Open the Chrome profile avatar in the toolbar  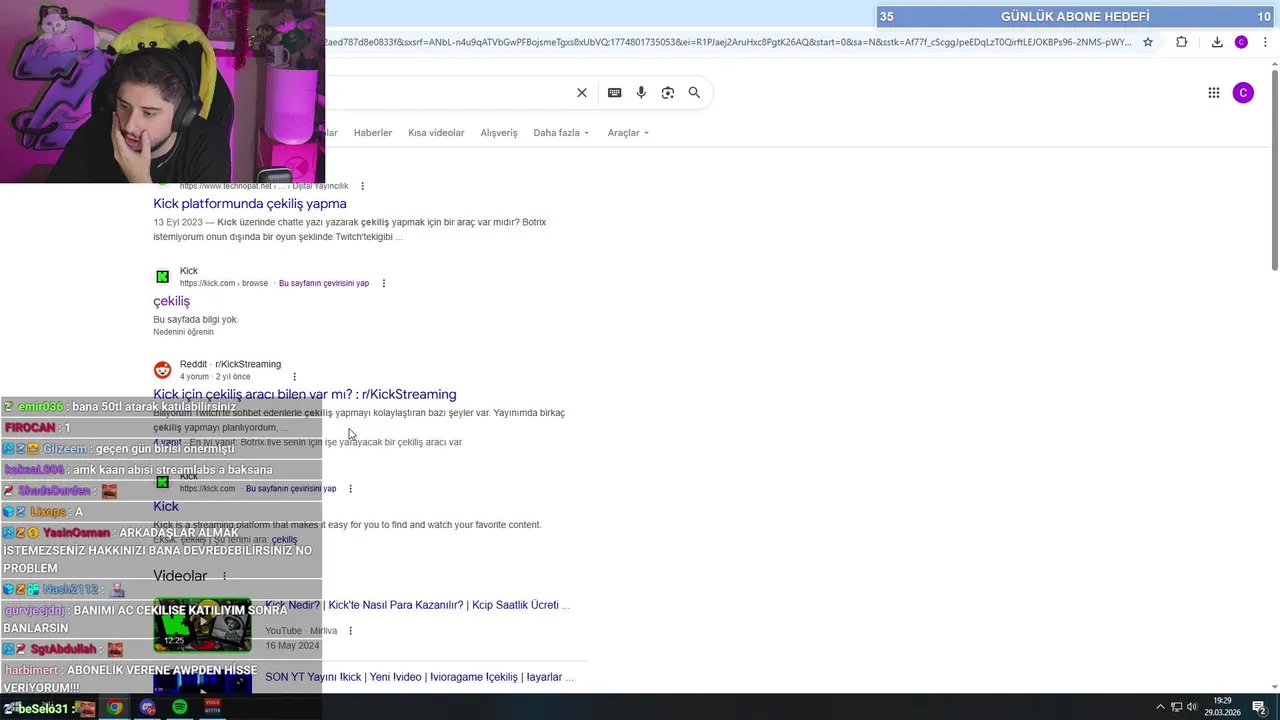[x=1241, y=42]
